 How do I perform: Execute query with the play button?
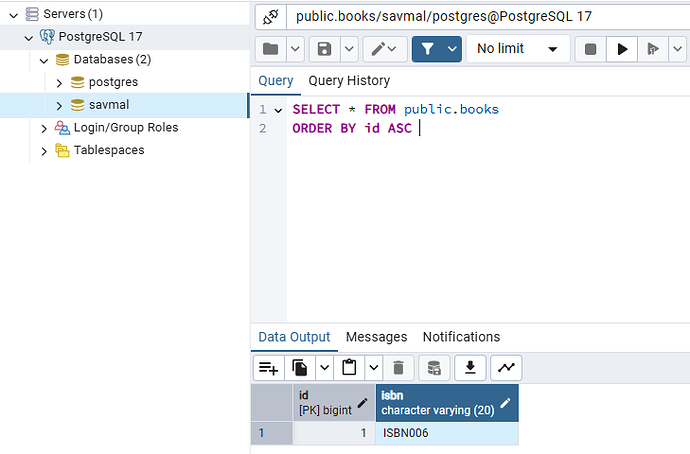[622, 49]
